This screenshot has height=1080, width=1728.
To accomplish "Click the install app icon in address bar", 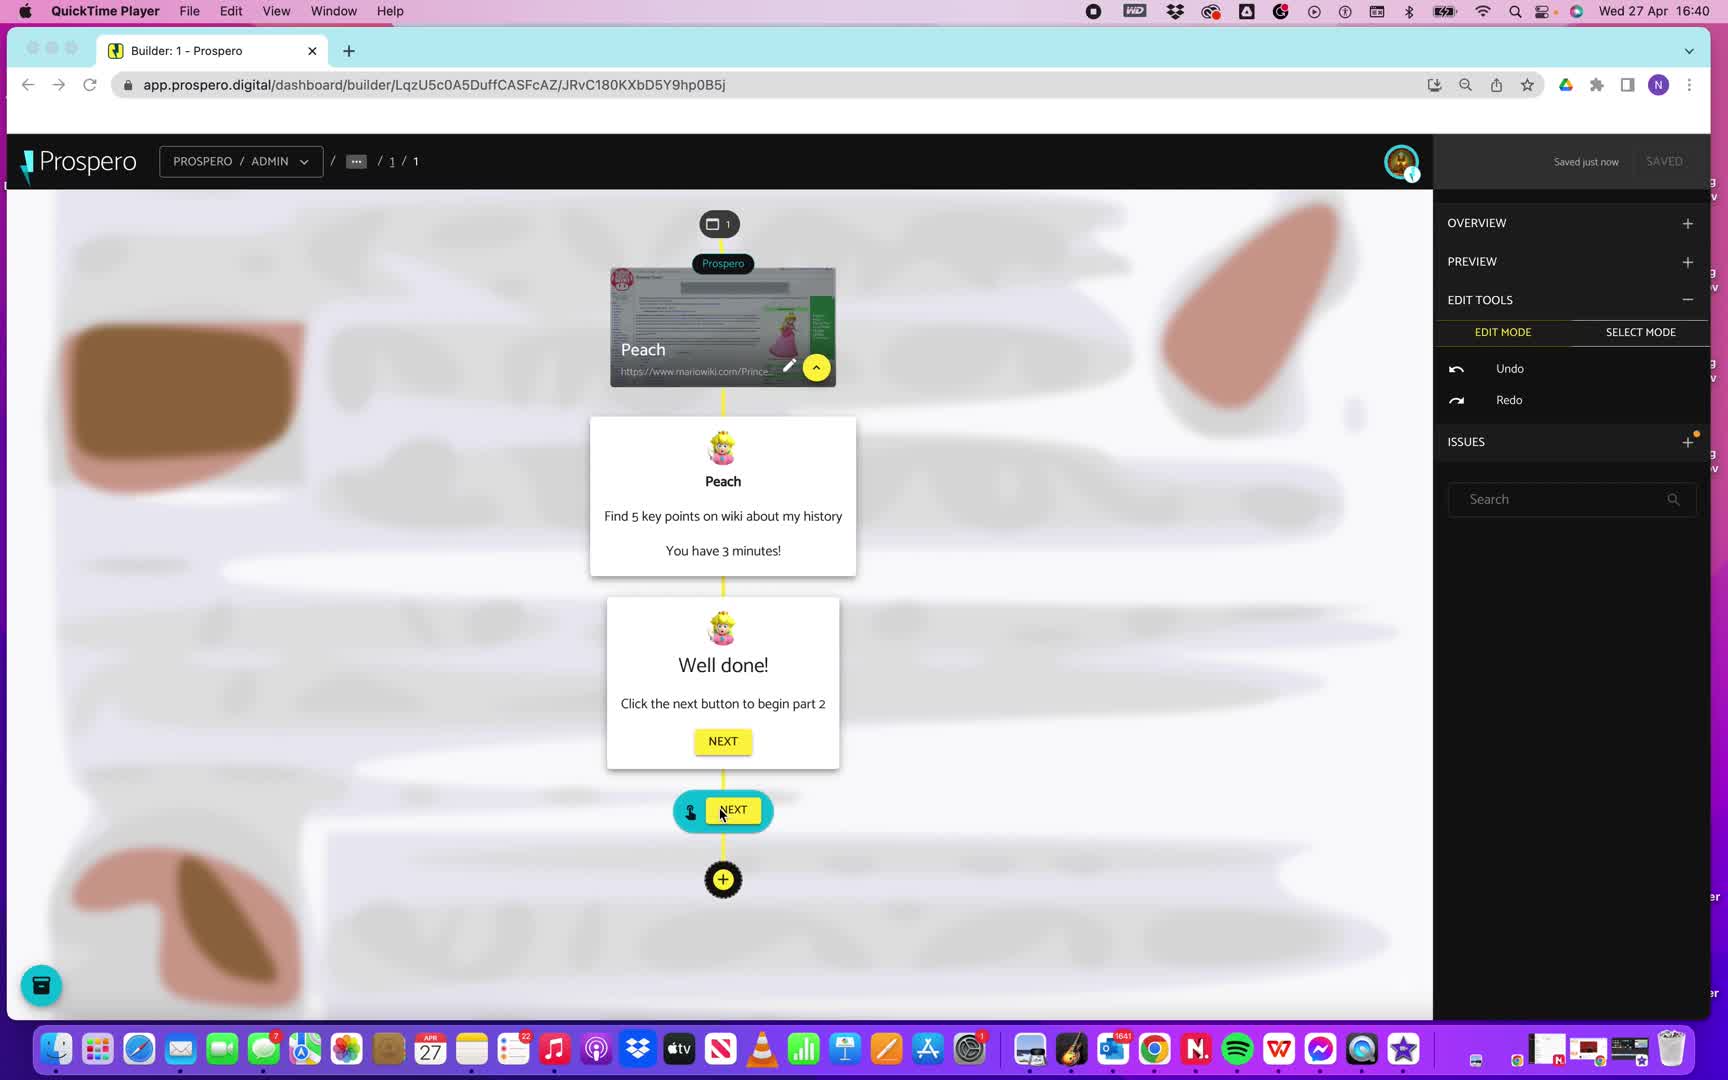I will tap(1434, 85).
